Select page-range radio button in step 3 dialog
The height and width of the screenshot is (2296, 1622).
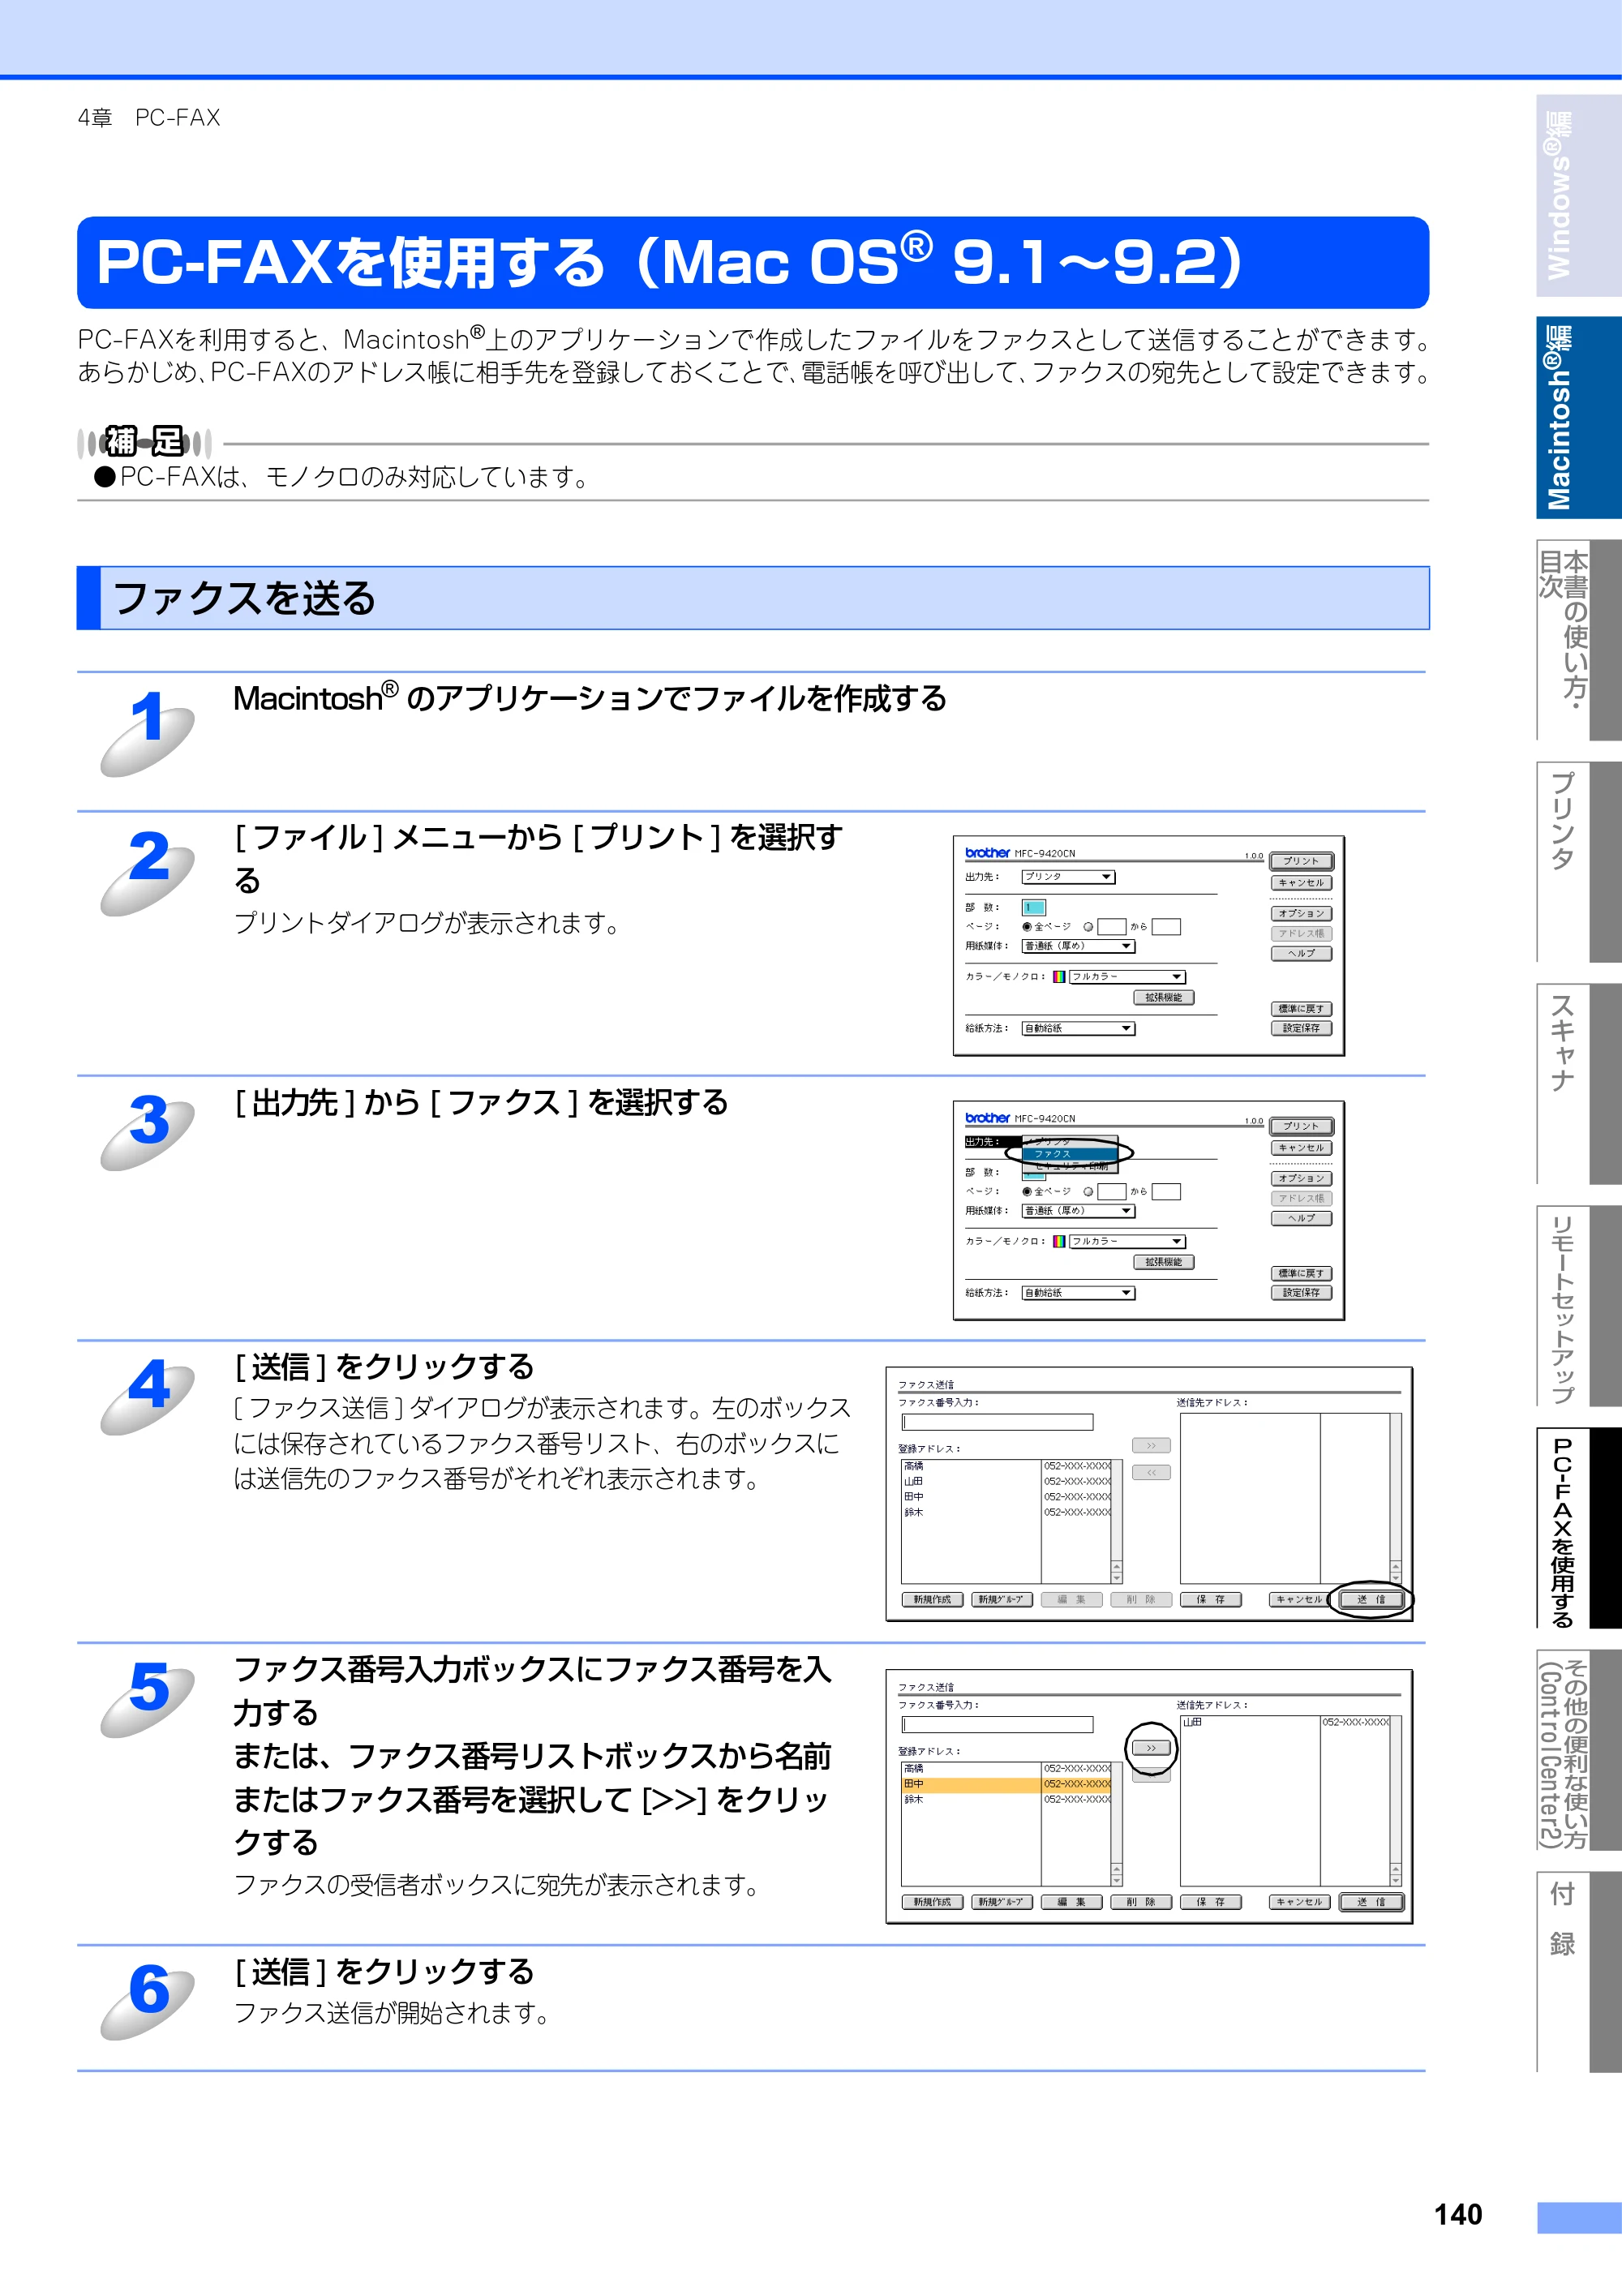click(x=1088, y=1192)
